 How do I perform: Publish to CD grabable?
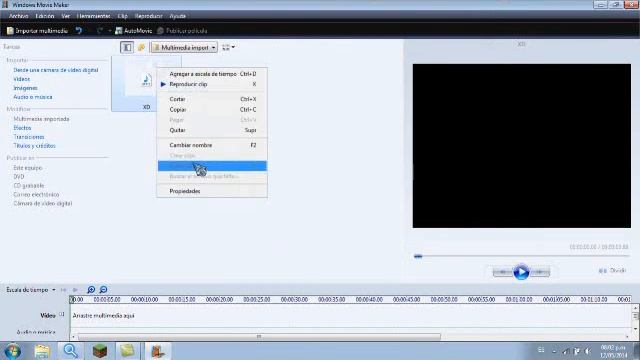[29, 186]
